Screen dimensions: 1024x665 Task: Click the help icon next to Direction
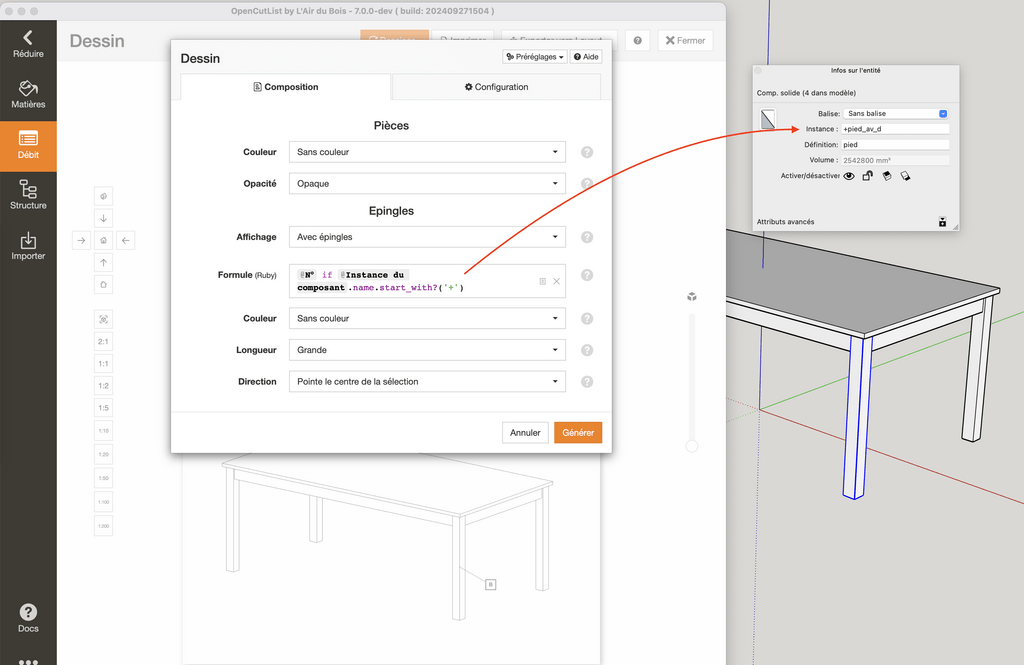coord(587,381)
